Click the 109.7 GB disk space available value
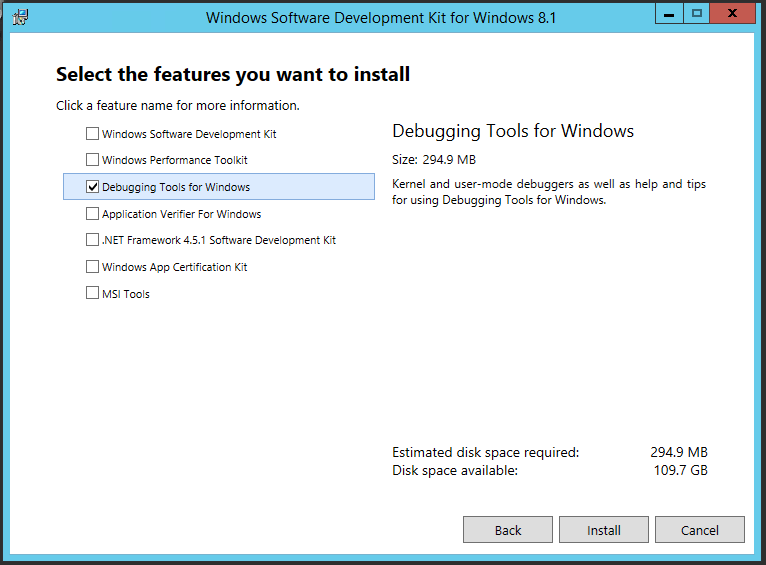Screen dimensions: 766x565 (681, 470)
